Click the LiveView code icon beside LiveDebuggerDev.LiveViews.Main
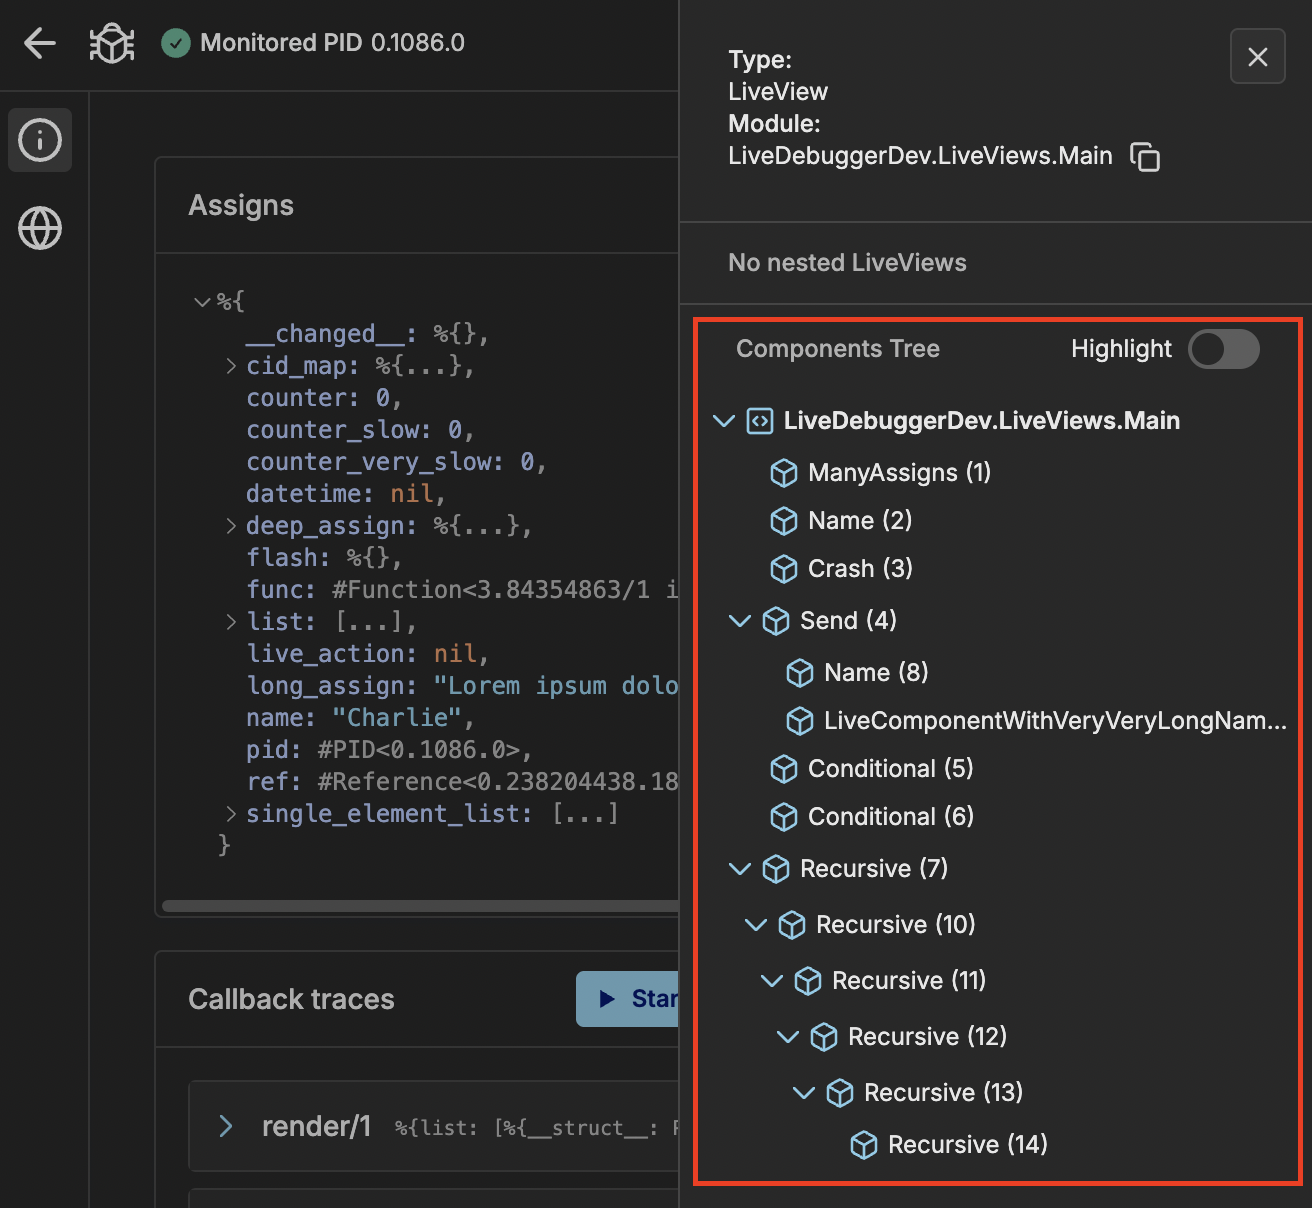This screenshot has width=1312, height=1208. 760,421
